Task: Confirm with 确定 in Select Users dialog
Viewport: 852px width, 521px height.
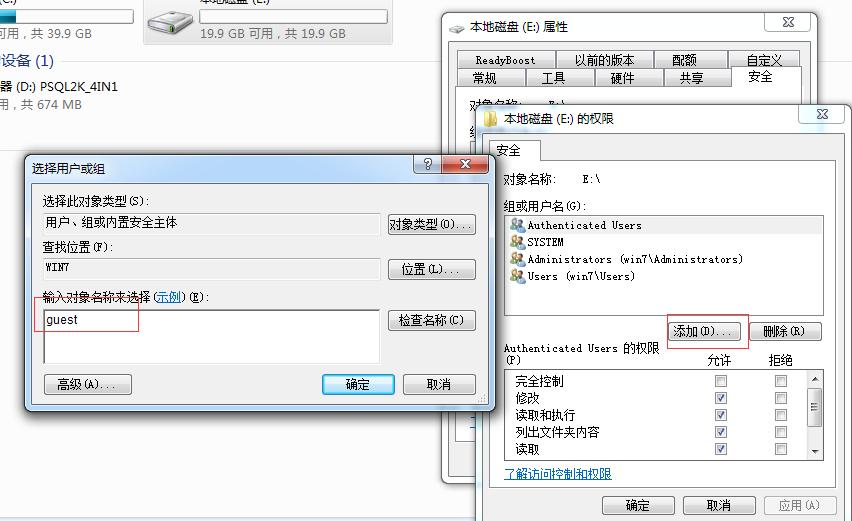Action: 358,384
